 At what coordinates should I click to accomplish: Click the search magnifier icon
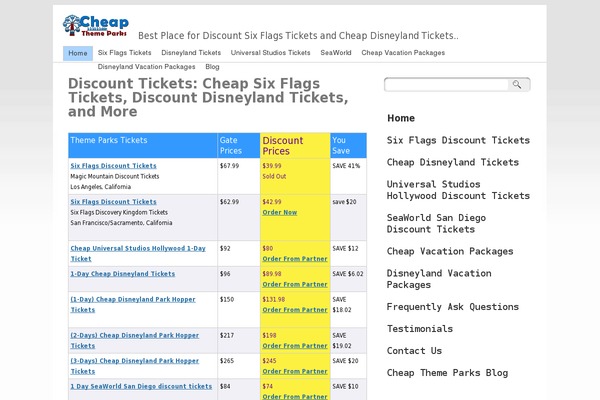click(517, 85)
